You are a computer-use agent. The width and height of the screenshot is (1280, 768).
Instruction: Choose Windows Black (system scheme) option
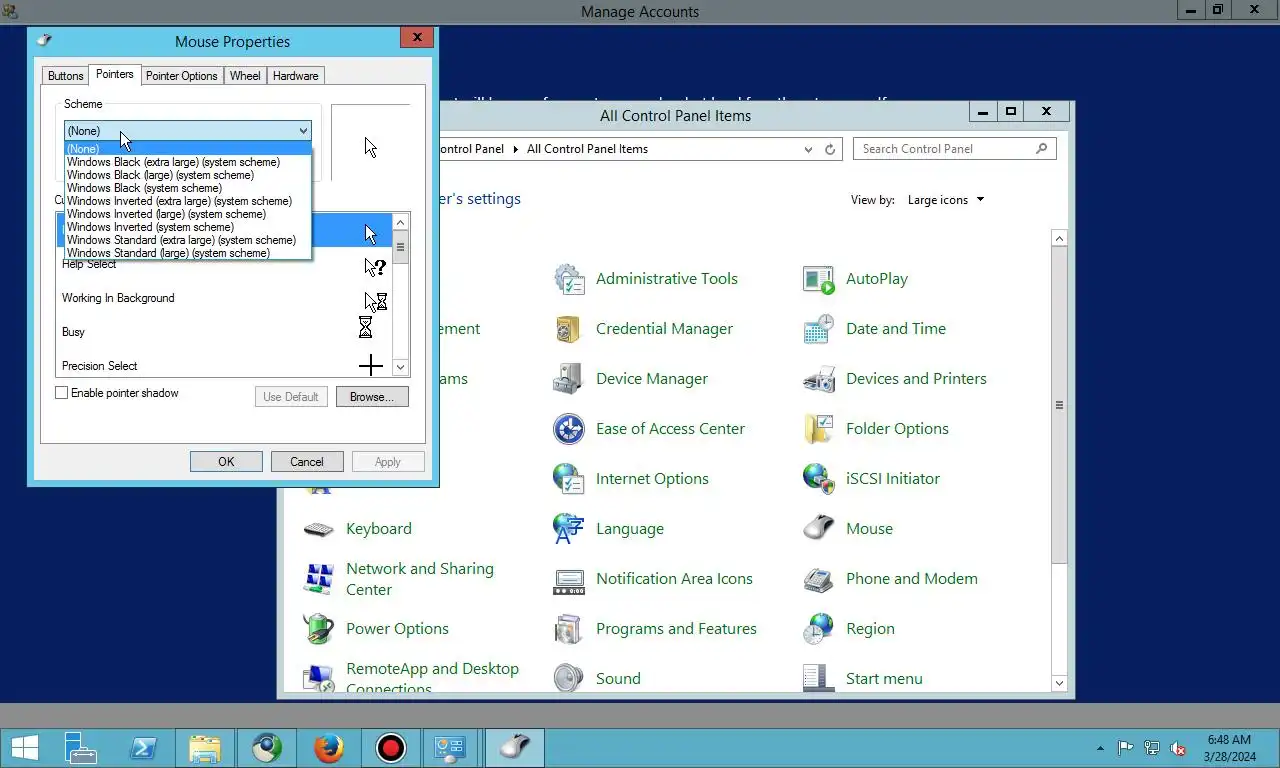(x=188, y=188)
